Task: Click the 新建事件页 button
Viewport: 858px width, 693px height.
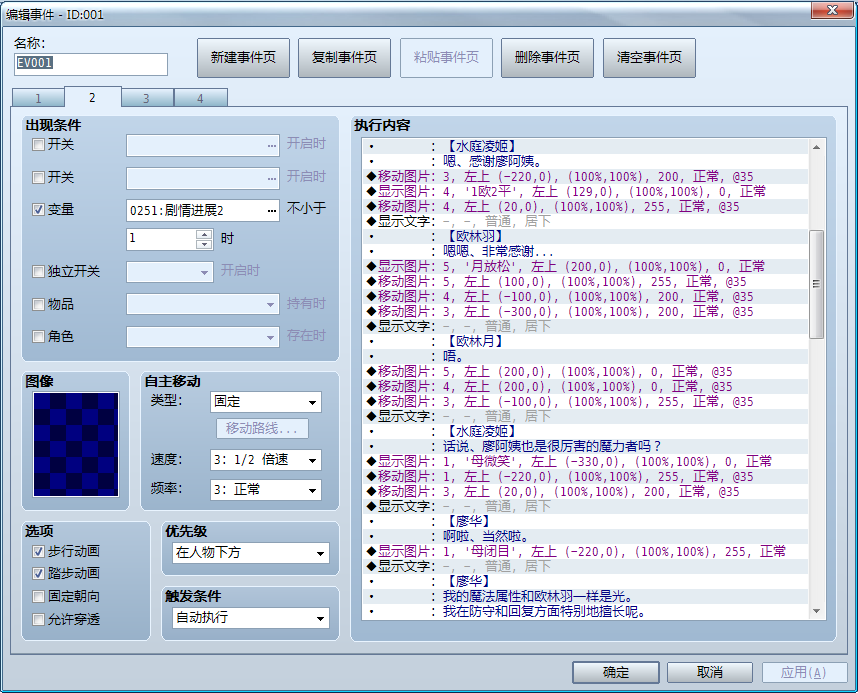Action: point(243,57)
